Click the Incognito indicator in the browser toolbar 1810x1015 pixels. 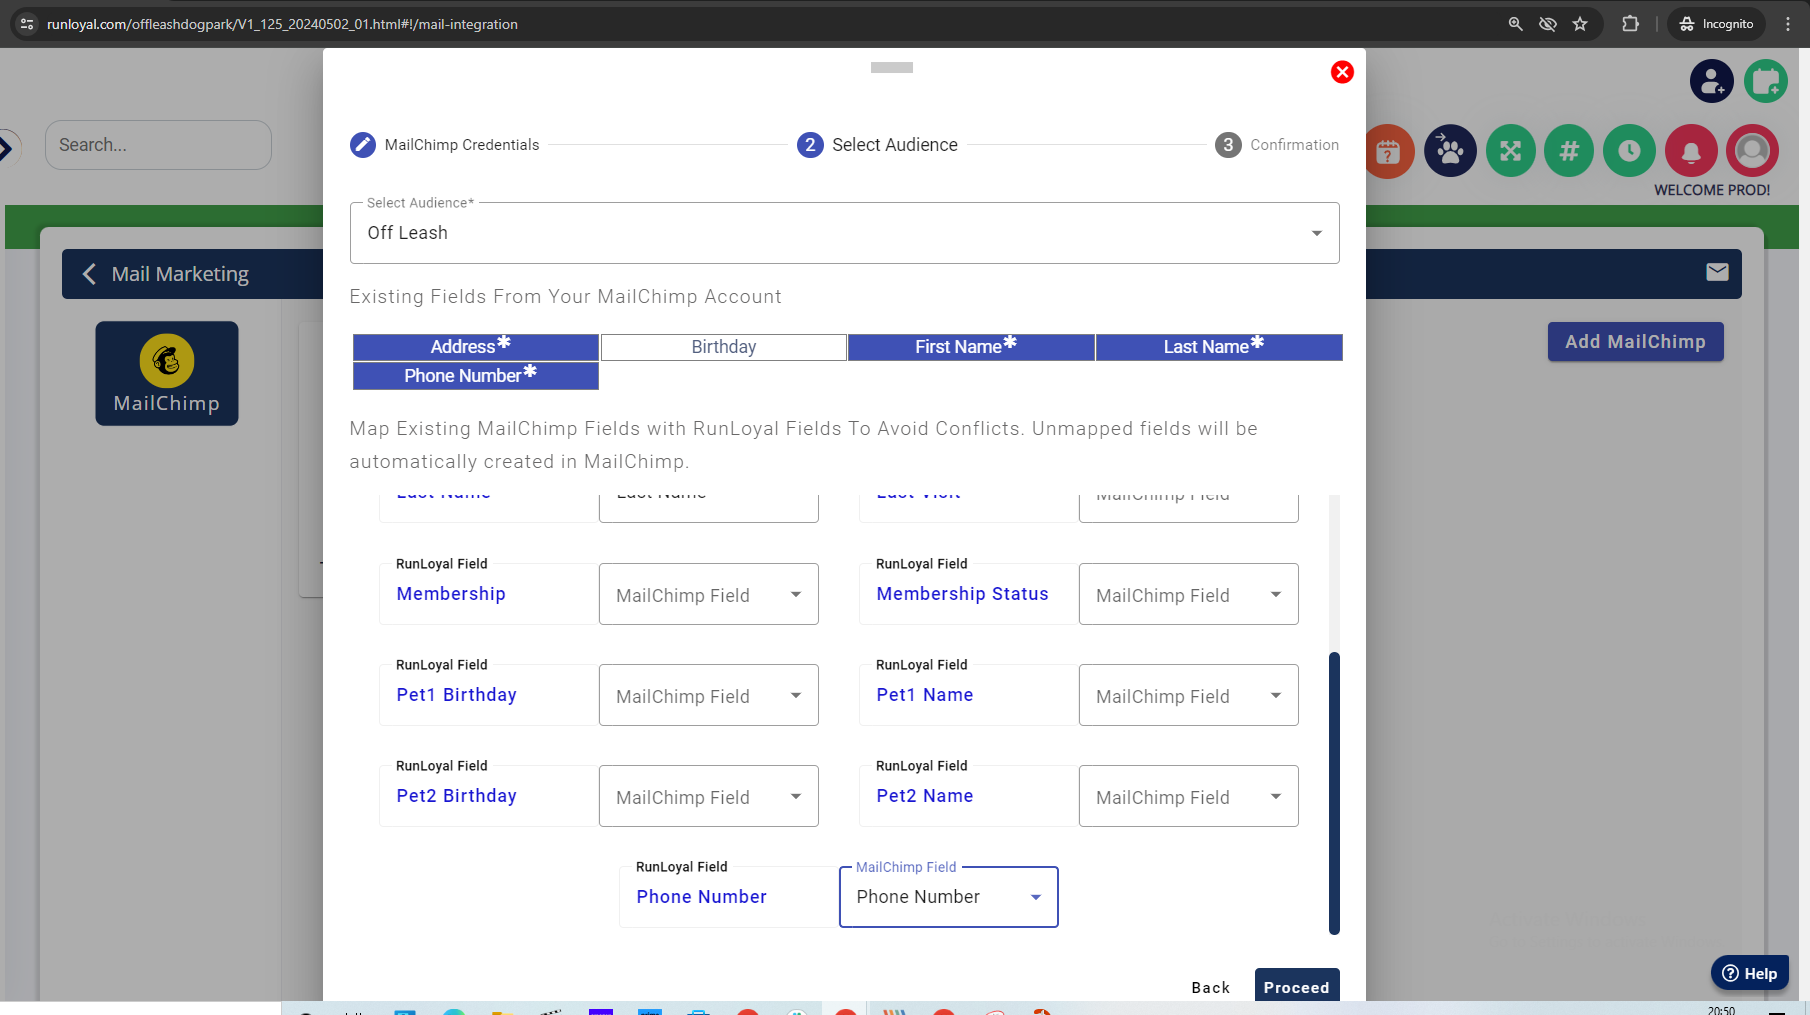[1716, 24]
